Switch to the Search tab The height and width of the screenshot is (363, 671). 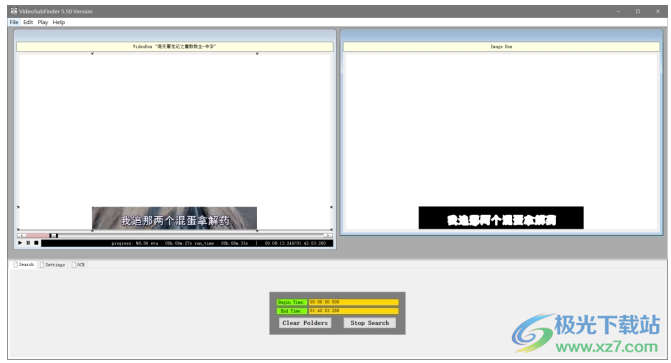coord(24,265)
